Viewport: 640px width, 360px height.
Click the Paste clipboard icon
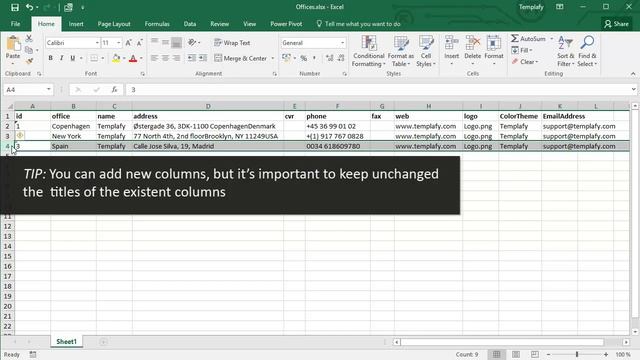13,44
